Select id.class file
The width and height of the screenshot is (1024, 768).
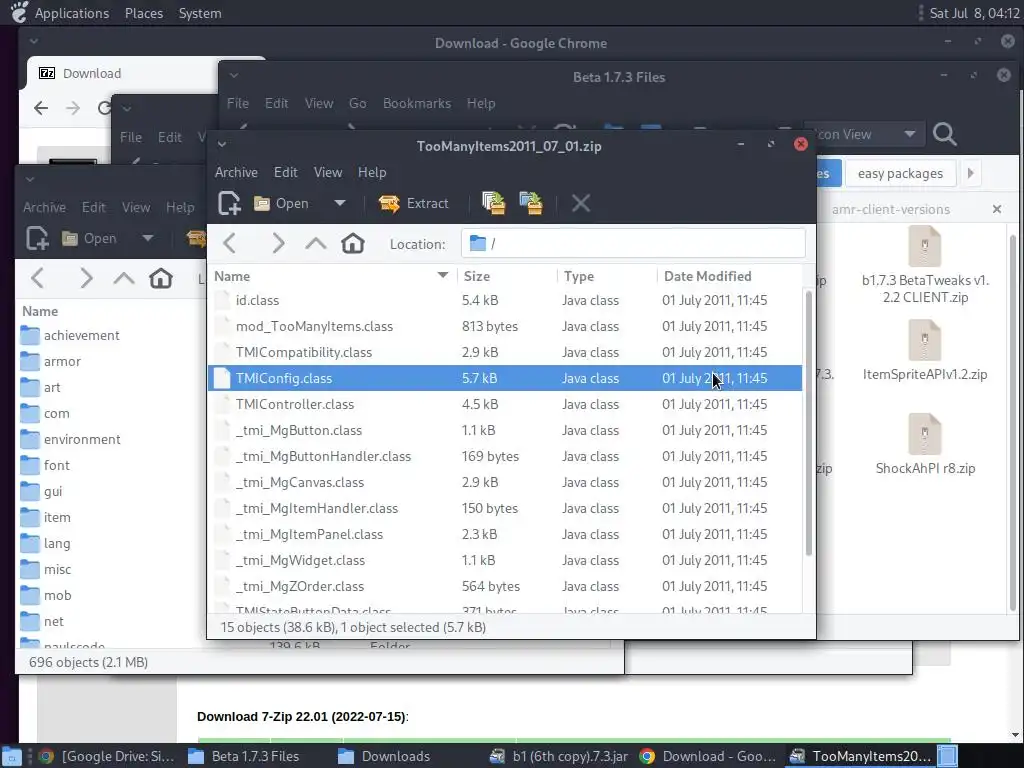point(505,300)
